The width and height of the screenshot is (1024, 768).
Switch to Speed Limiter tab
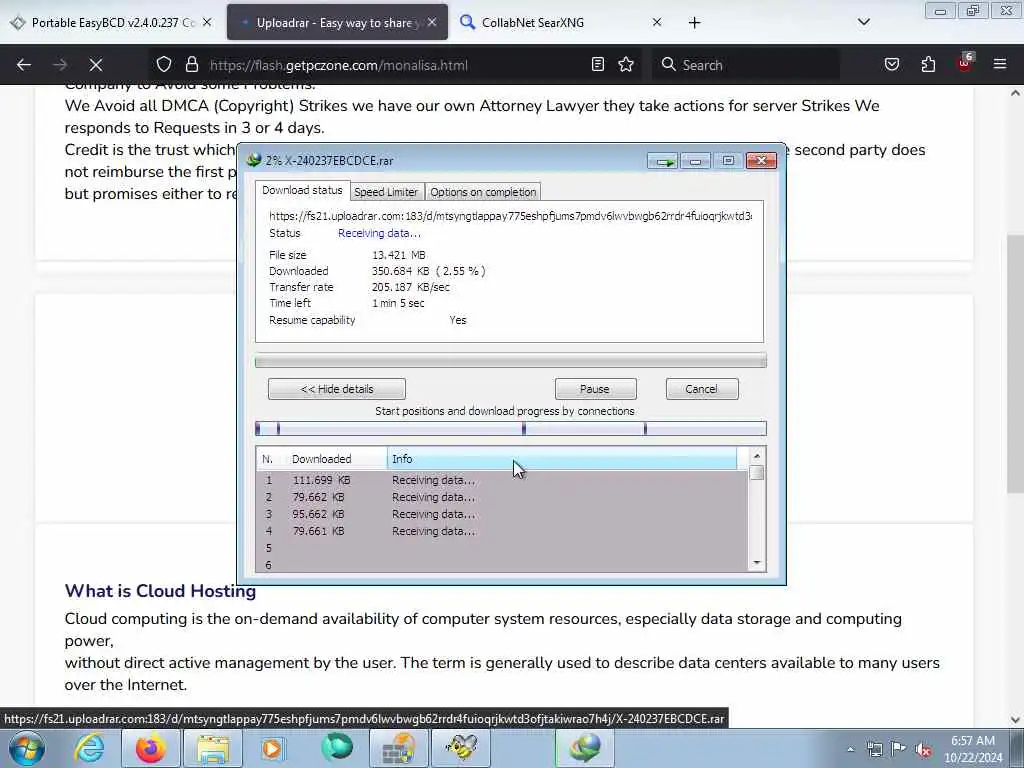point(386,192)
